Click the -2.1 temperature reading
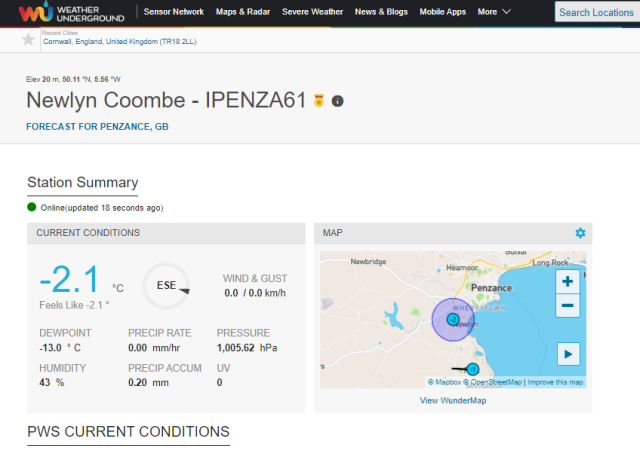The width and height of the screenshot is (640, 451). (x=69, y=280)
